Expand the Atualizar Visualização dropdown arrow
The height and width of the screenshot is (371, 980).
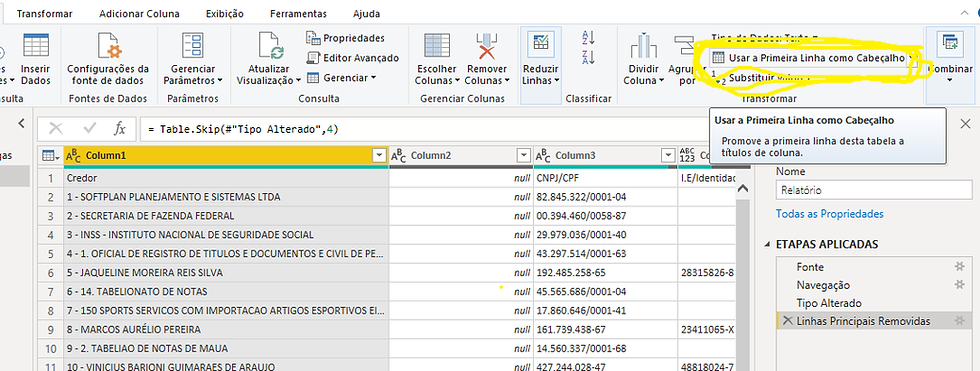[x=299, y=81]
